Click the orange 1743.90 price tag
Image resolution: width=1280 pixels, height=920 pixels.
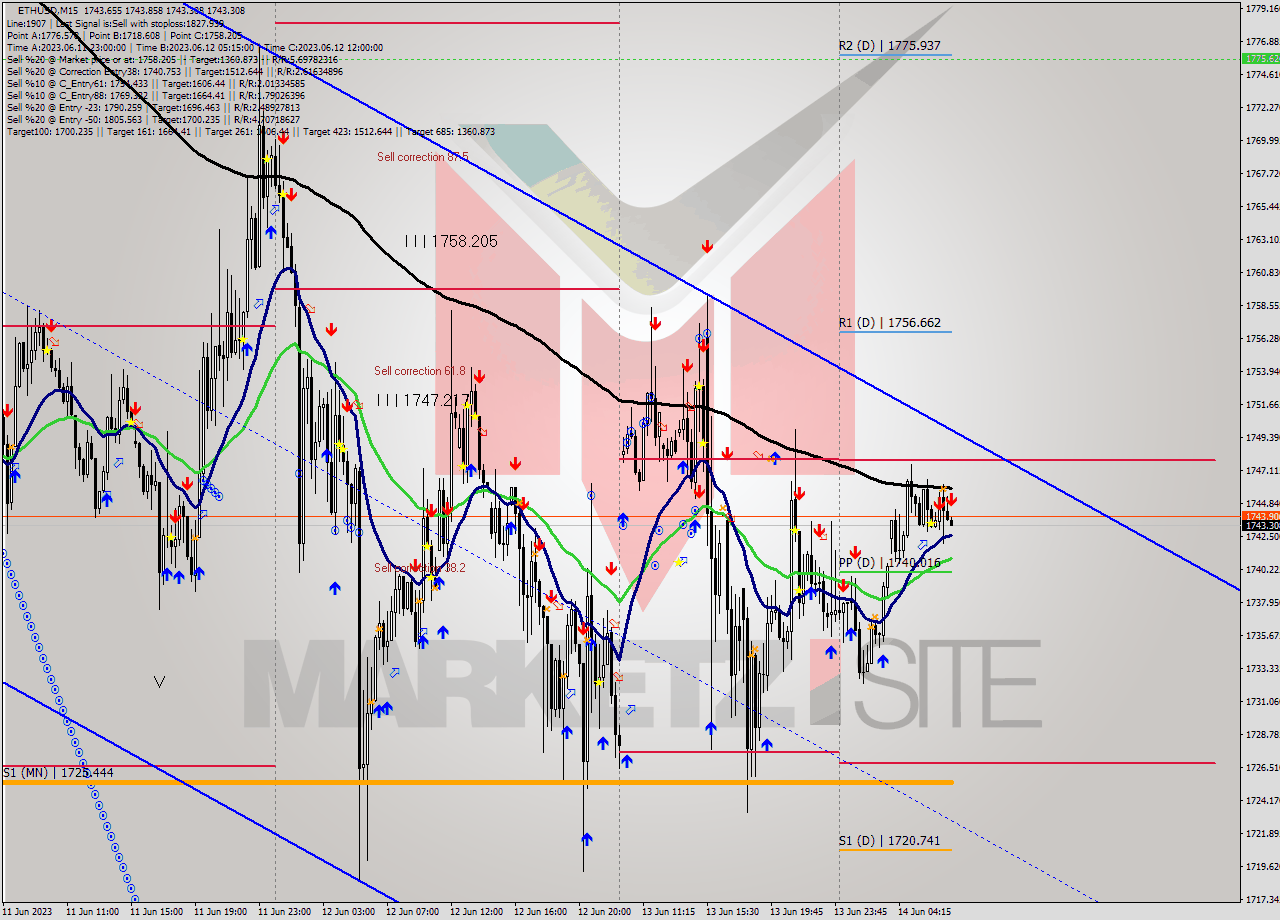1260,515
